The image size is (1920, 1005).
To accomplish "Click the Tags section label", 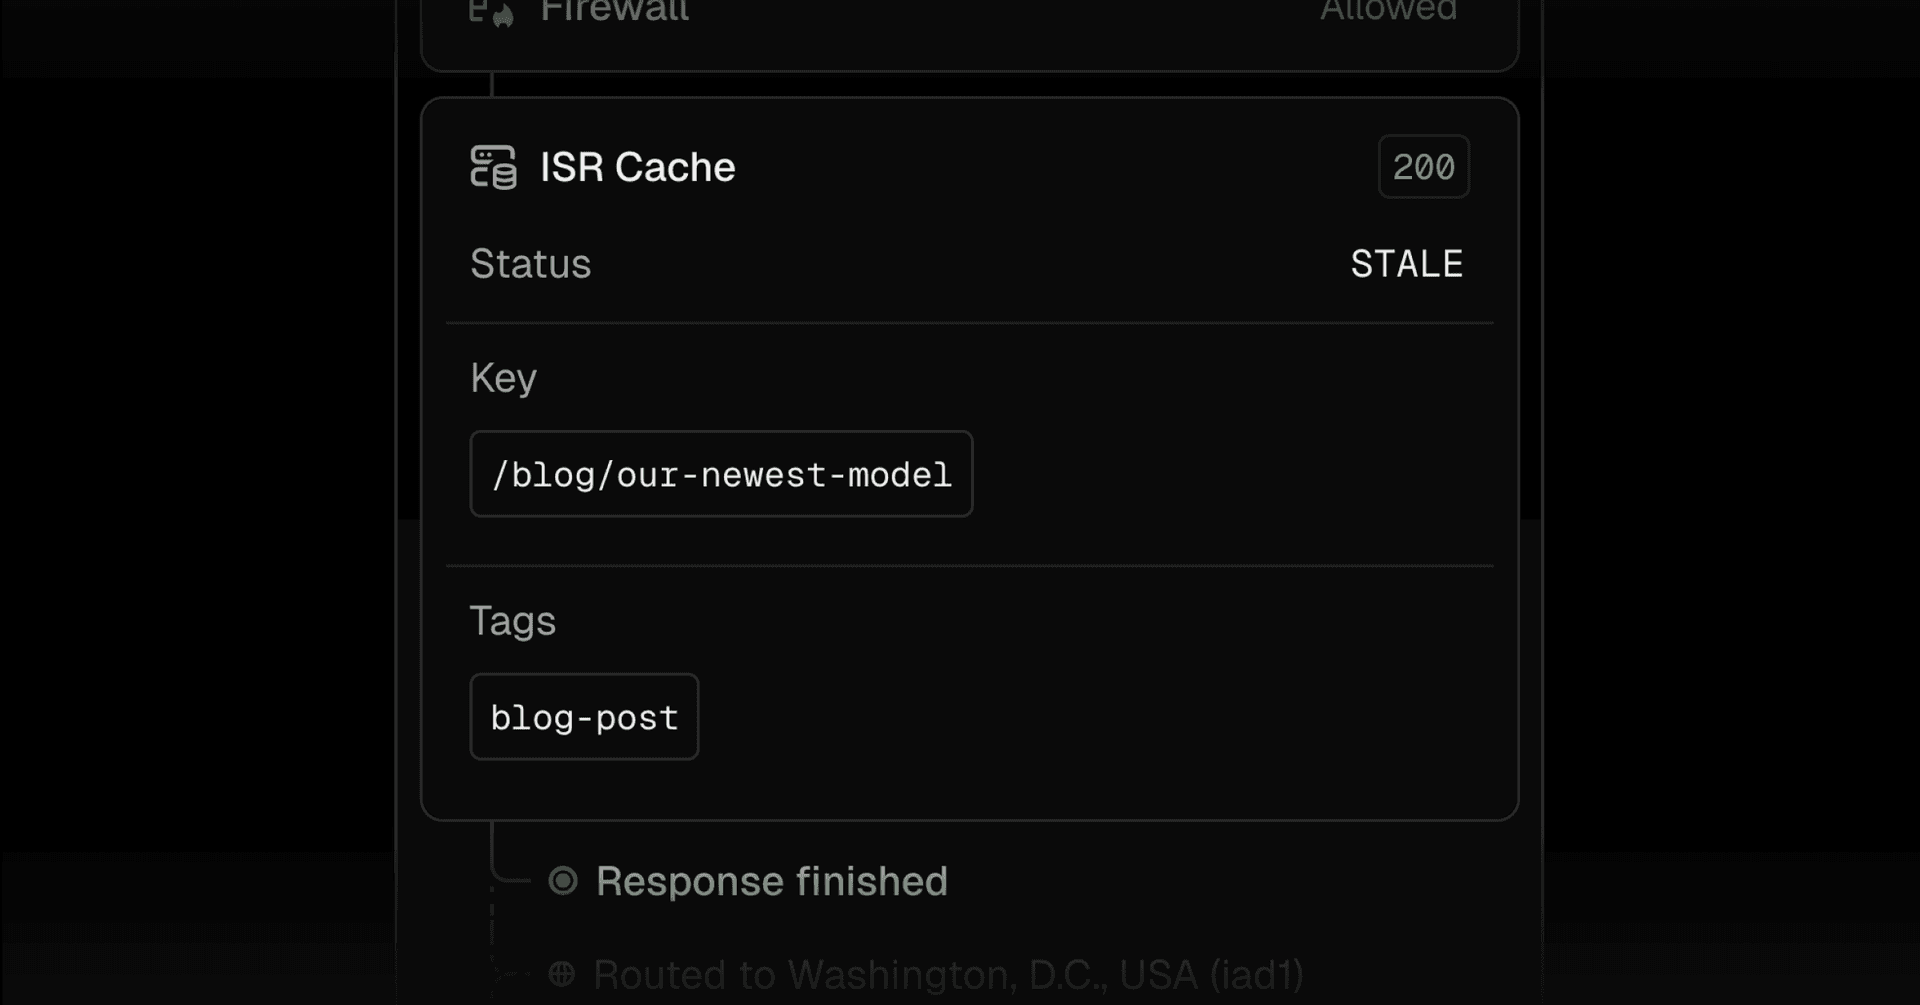I will coord(512,621).
